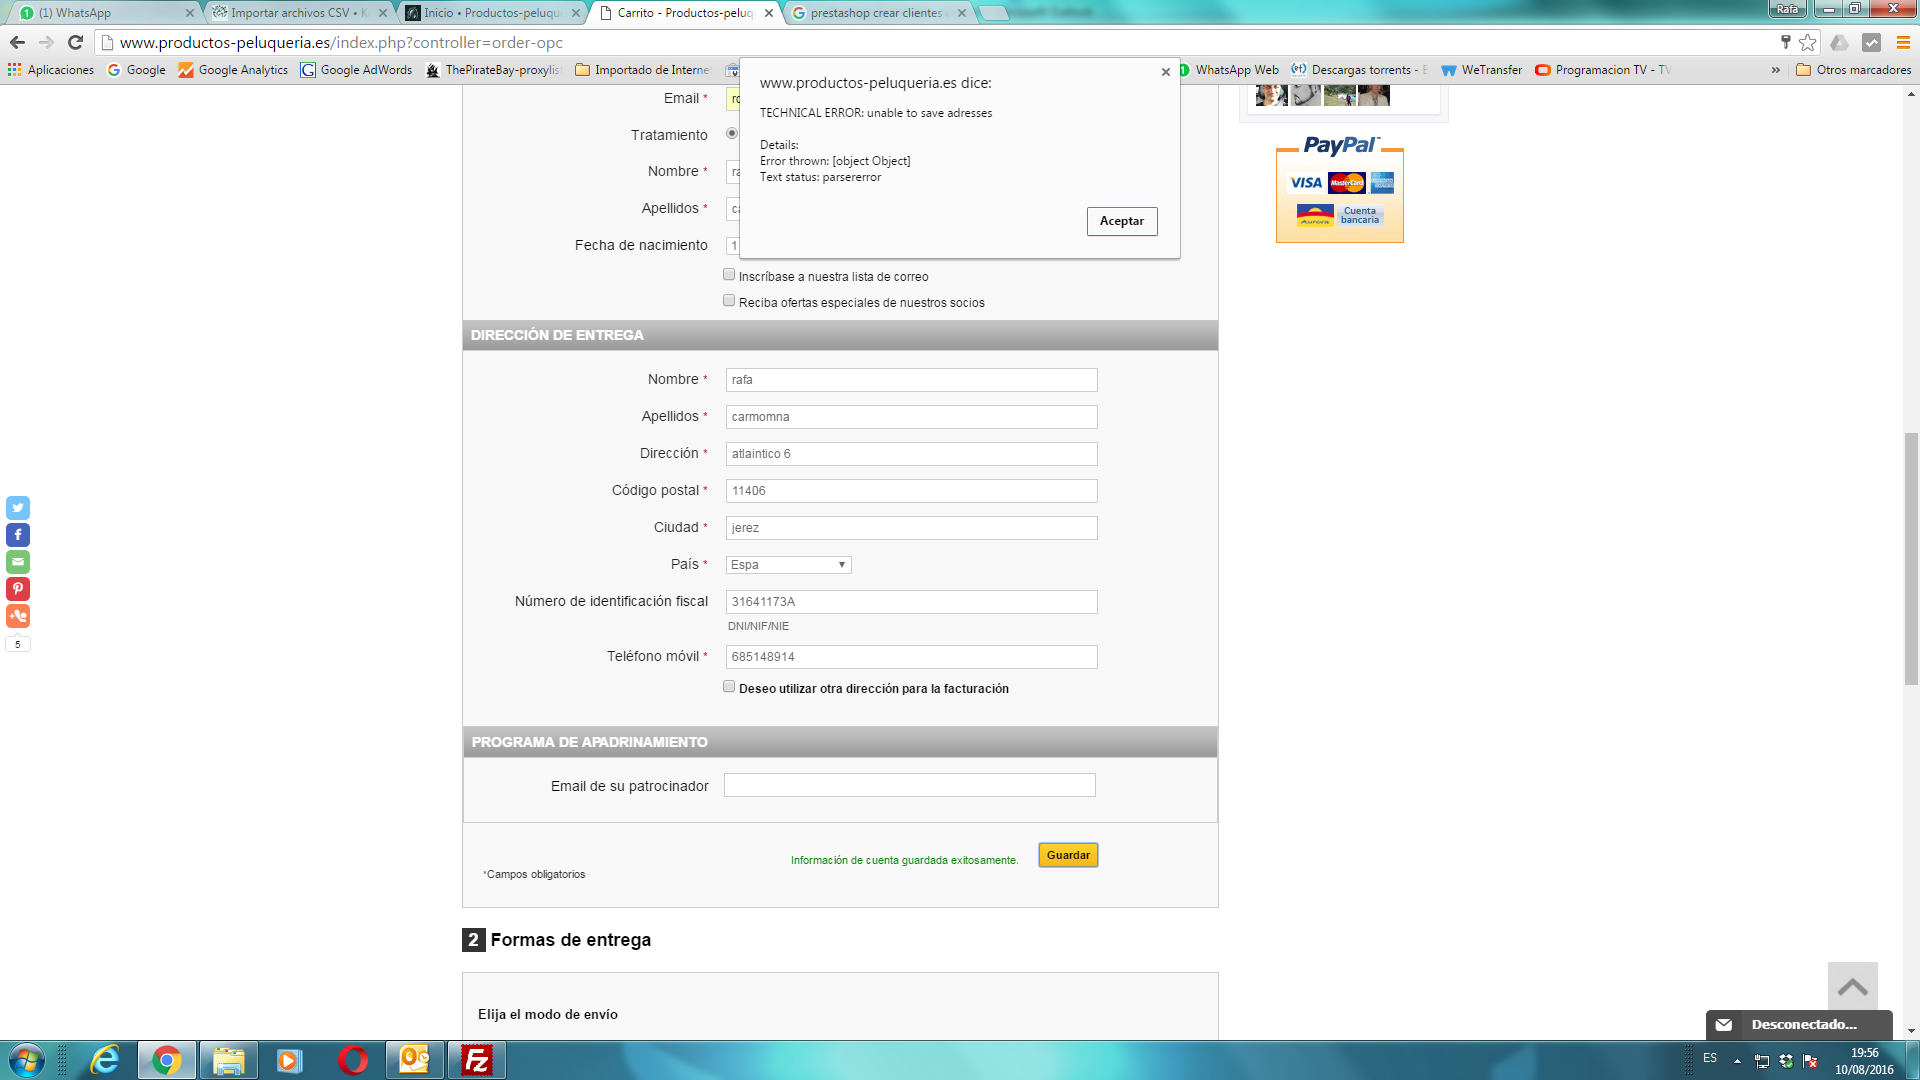Open FileZilla from the taskbar
This screenshot has width=1920, height=1080.
pyautogui.click(x=477, y=1060)
